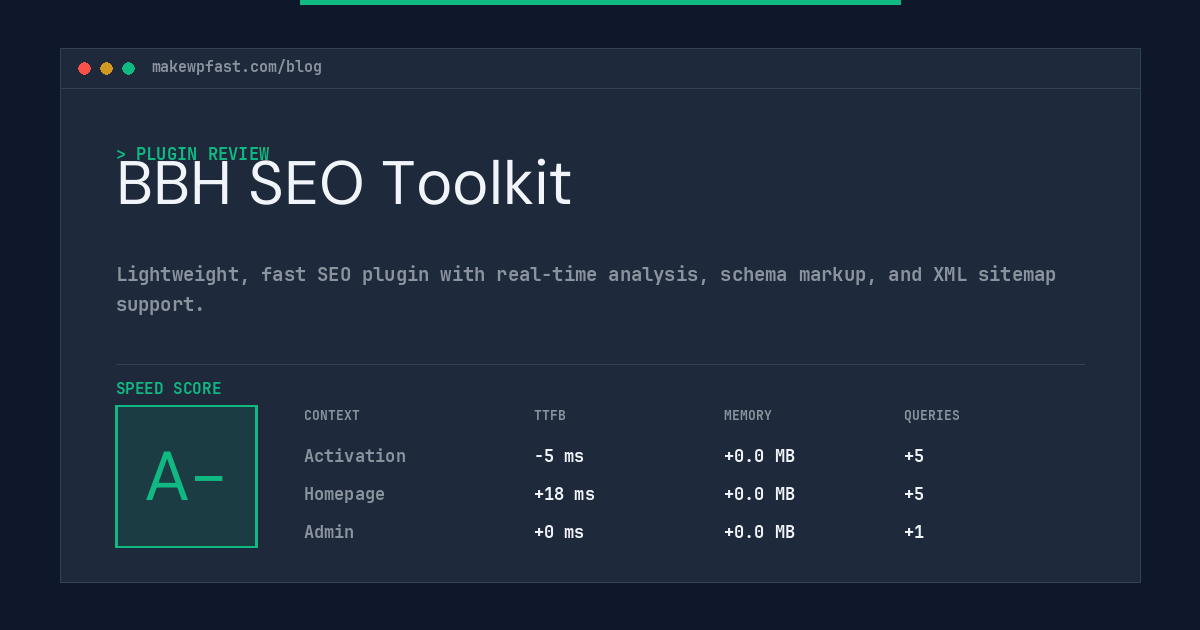Click the MEMORY column header
The image size is (1200, 630).
[x=748, y=416]
